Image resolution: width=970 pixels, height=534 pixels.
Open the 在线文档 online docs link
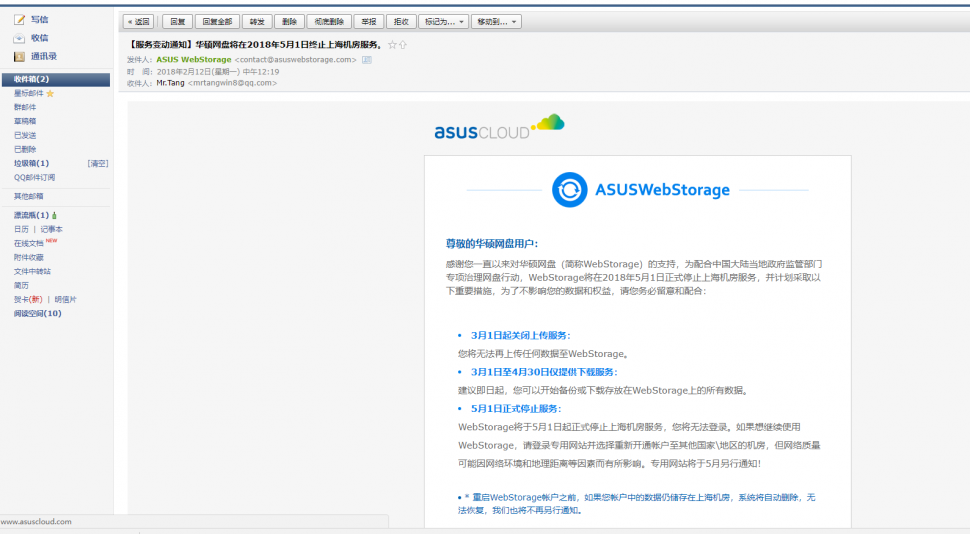[28, 243]
